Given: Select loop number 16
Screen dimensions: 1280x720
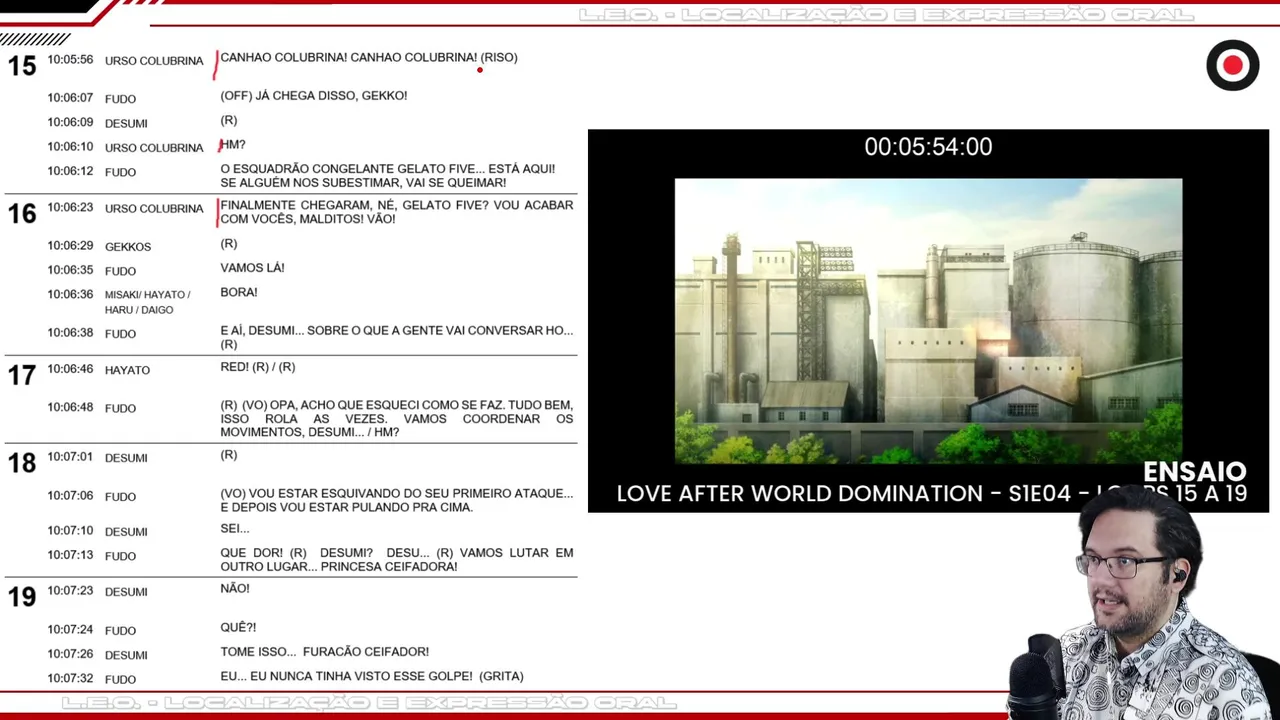Looking at the screenshot, I should 22,213.
